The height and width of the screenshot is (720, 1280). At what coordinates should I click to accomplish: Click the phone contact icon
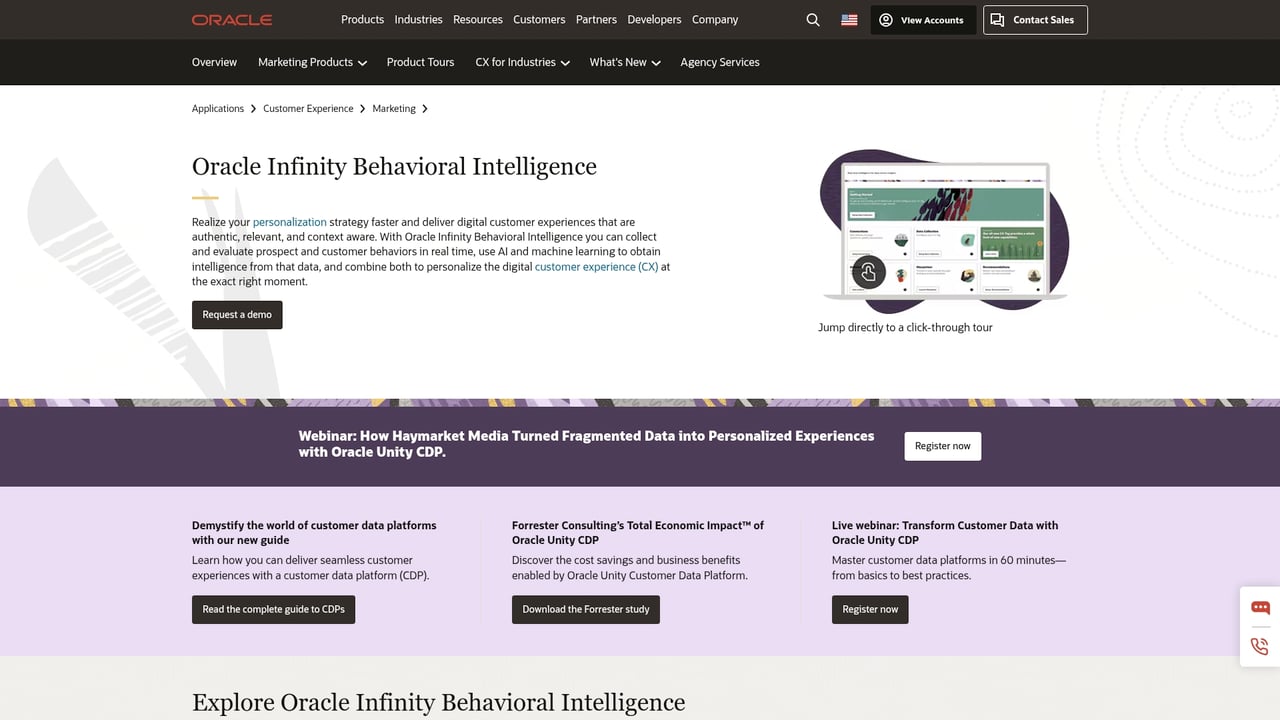[1259, 646]
